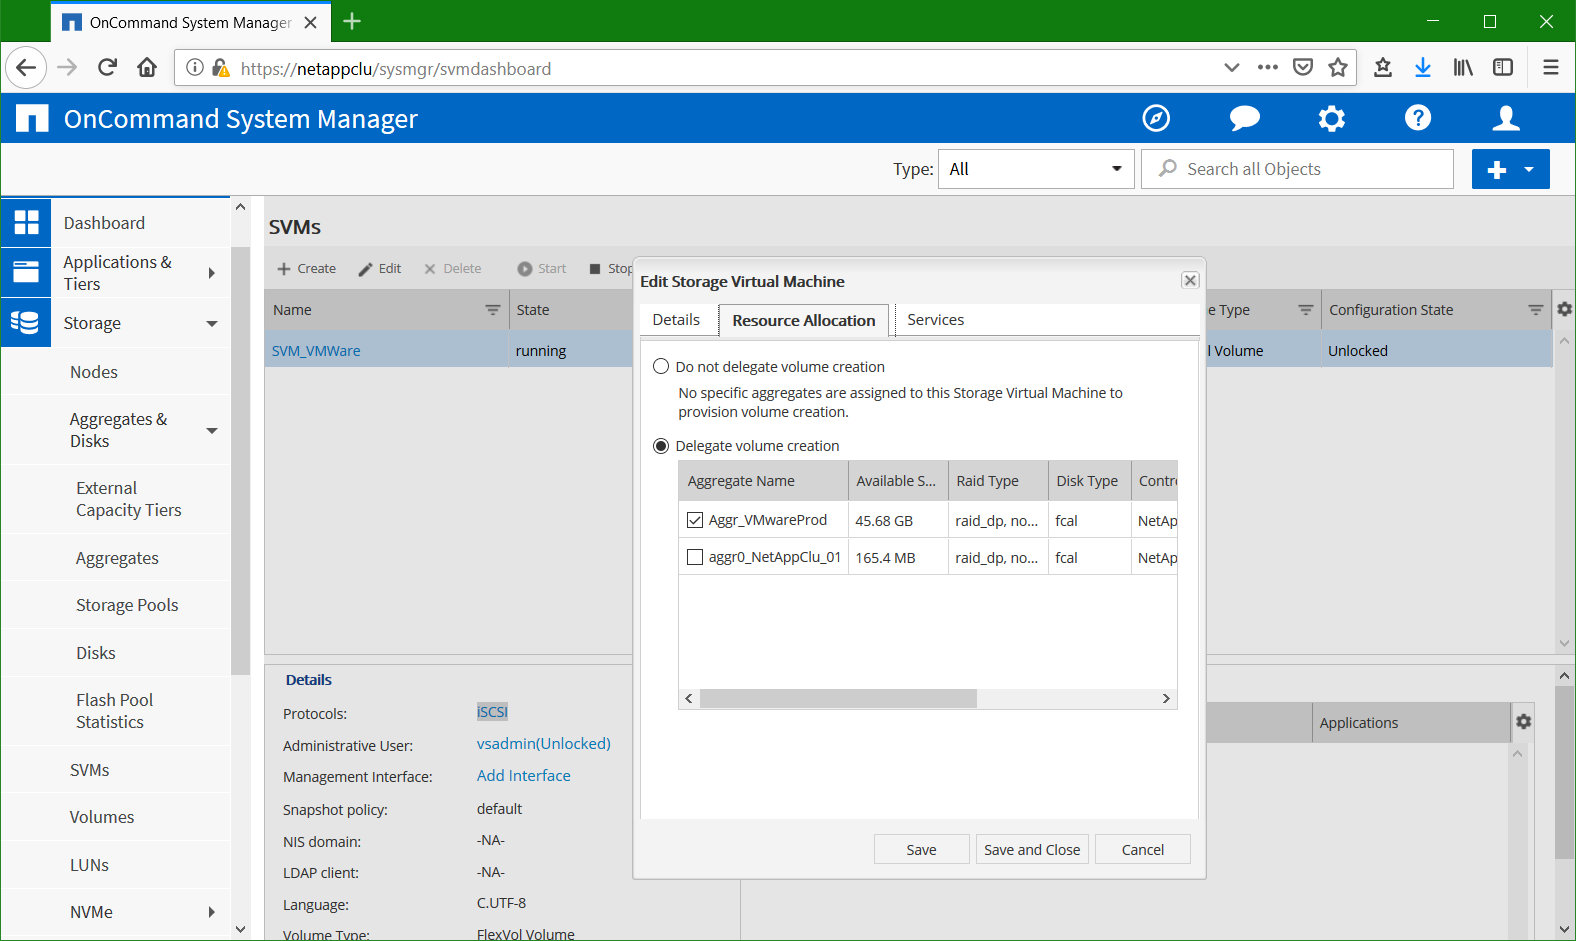Open a new browser tab
Viewport: 1576px width, 941px height.
point(352,21)
